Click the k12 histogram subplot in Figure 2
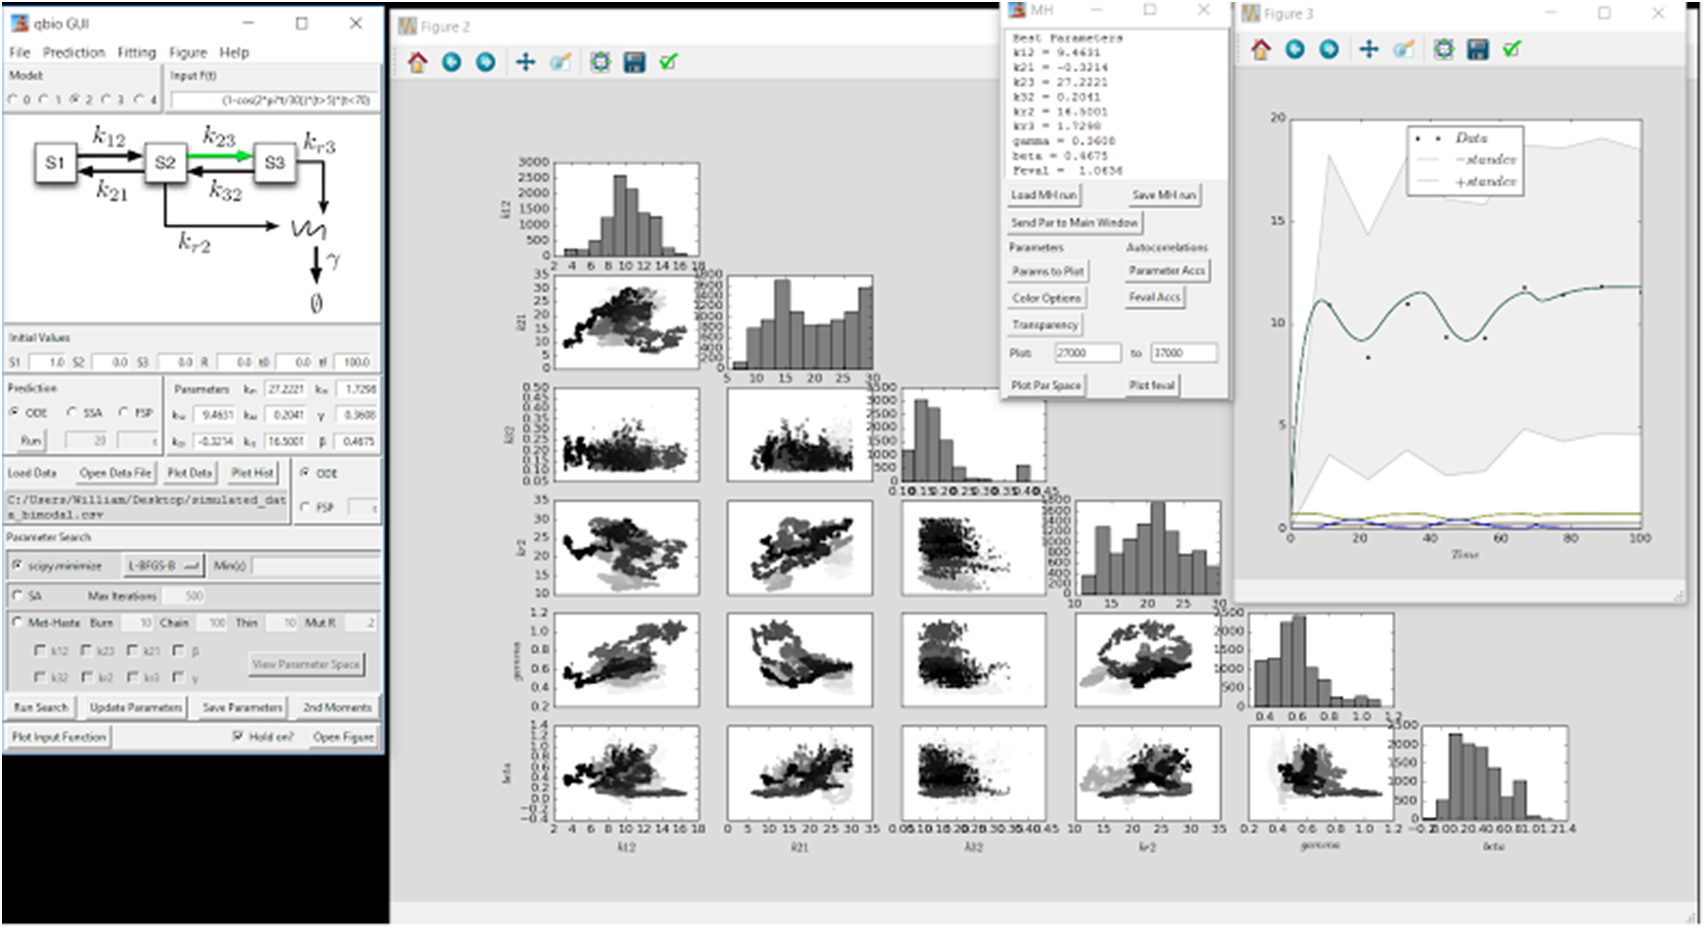Screen dimensions: 1704x928 tap(626, 210)
